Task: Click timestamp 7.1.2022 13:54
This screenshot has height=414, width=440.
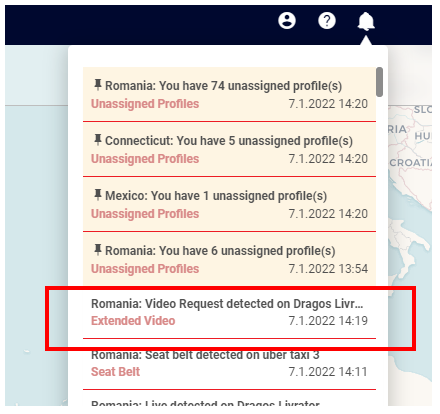Action: [x=328, y=269]
